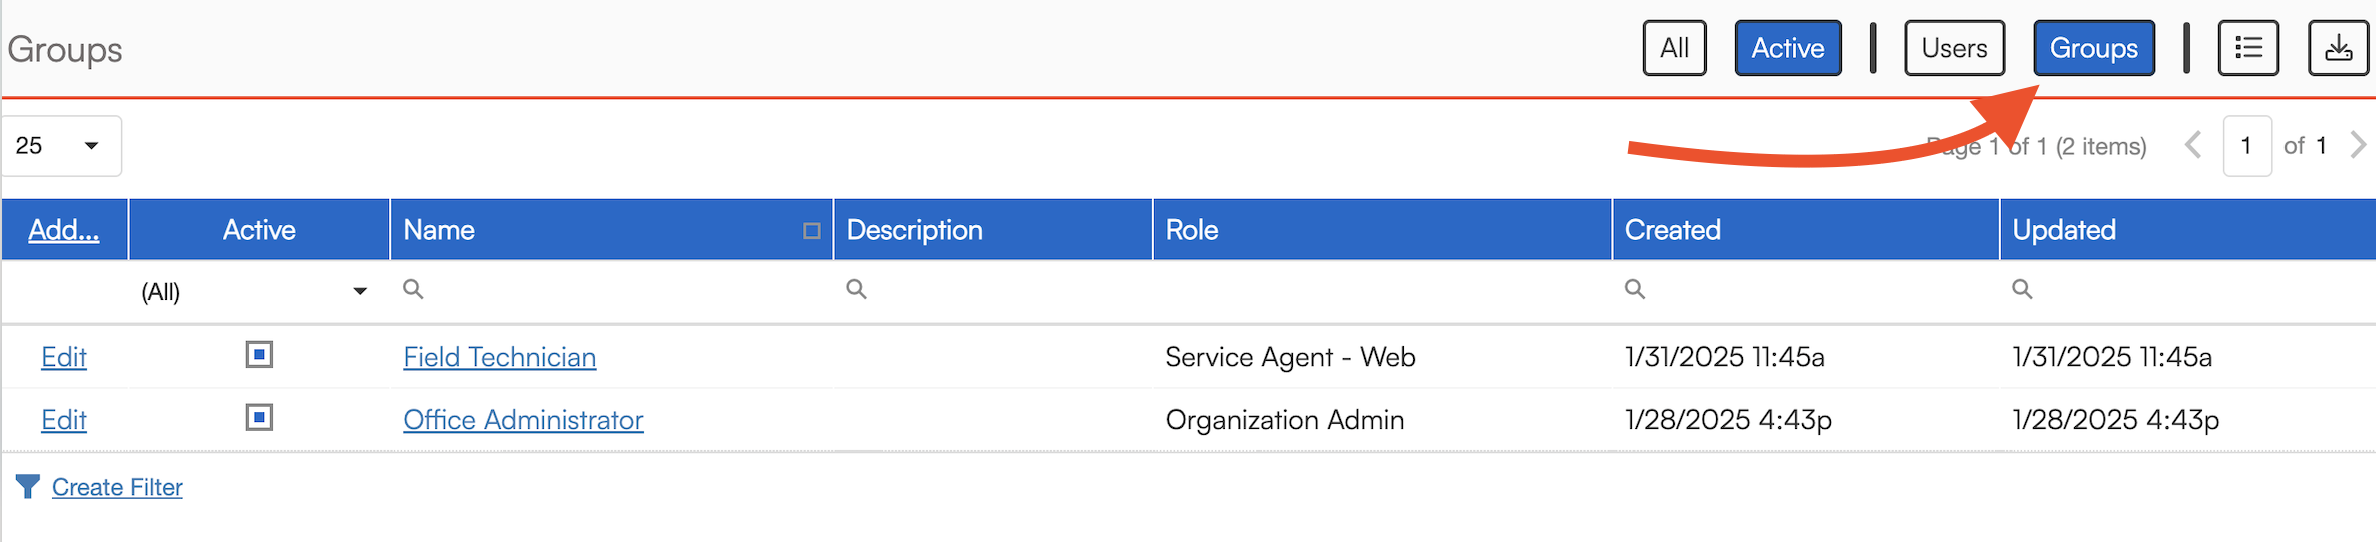This screenshot has width=2376, height=542.
Task: Toggle Active checkbox for Office Administrator
Action: coord(259,417)
